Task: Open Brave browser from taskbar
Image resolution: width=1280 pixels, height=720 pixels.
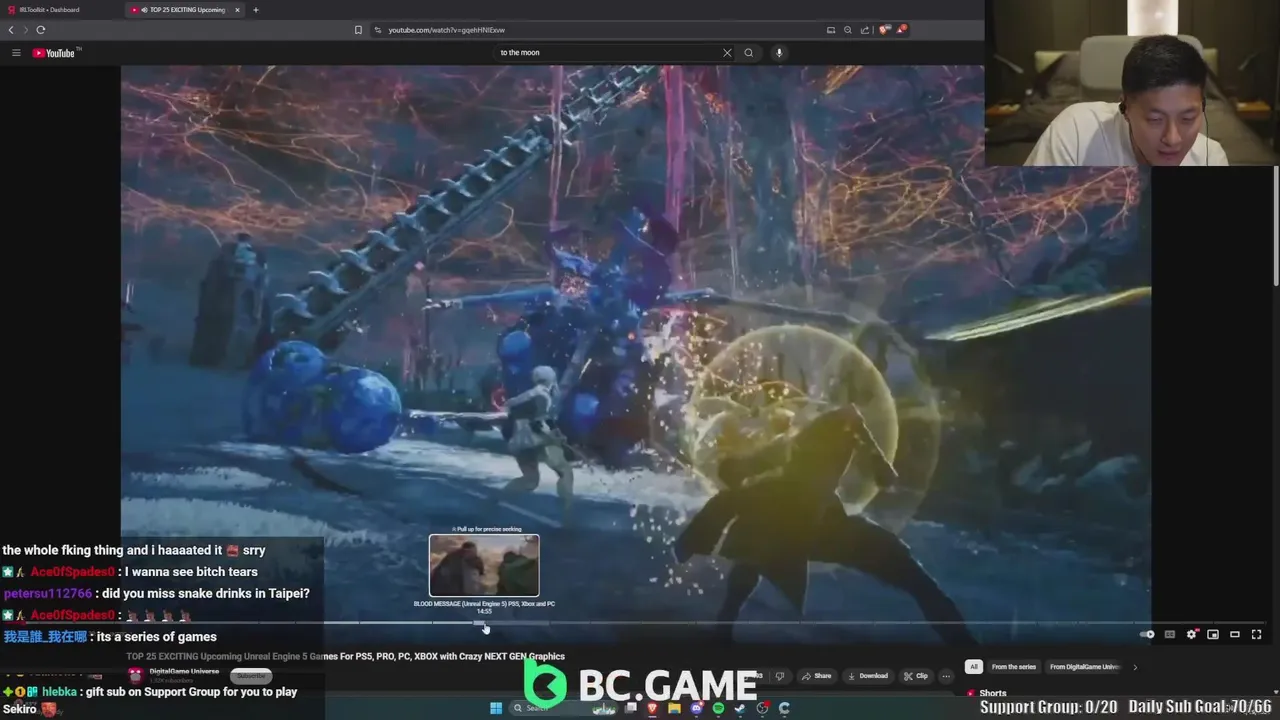Action: [652, 708]
